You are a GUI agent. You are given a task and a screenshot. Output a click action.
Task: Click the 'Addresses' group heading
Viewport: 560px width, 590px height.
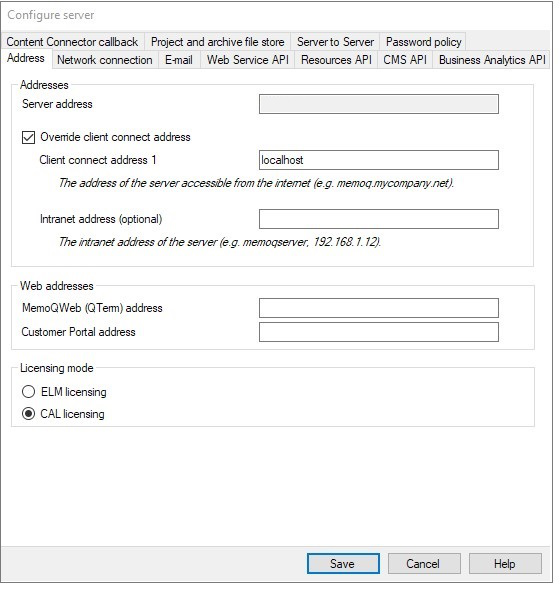(44, 85)
